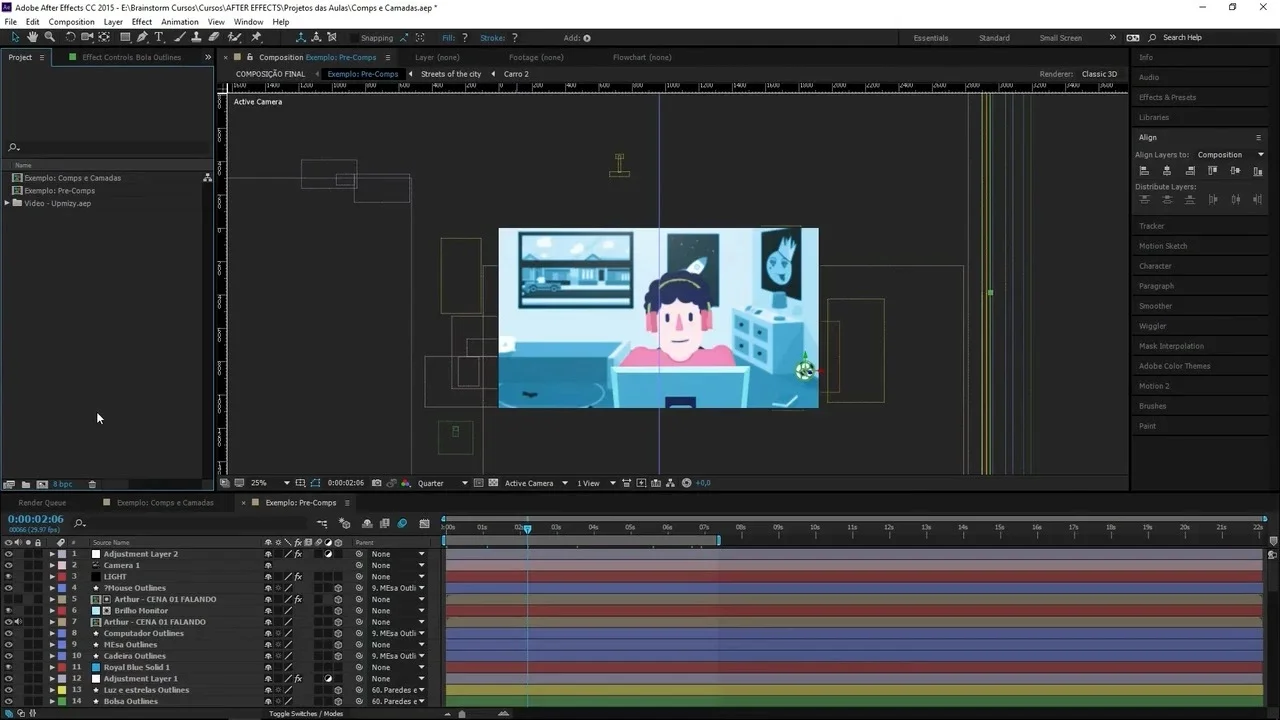Open parent dropdown for Adjustment Layer 2
Screen dimensions: 1280x720
pyautogui.click(x=398, y=554)
